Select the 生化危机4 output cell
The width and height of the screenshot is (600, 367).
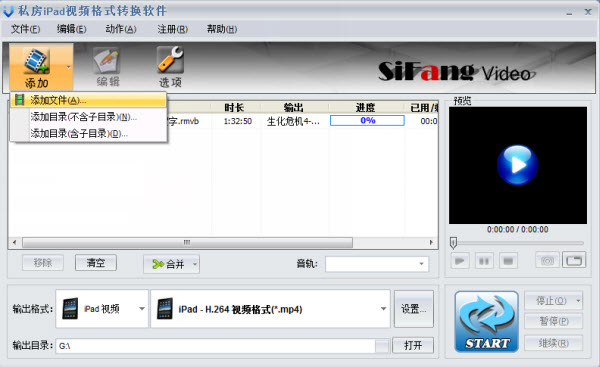click(x=293, y=121)
